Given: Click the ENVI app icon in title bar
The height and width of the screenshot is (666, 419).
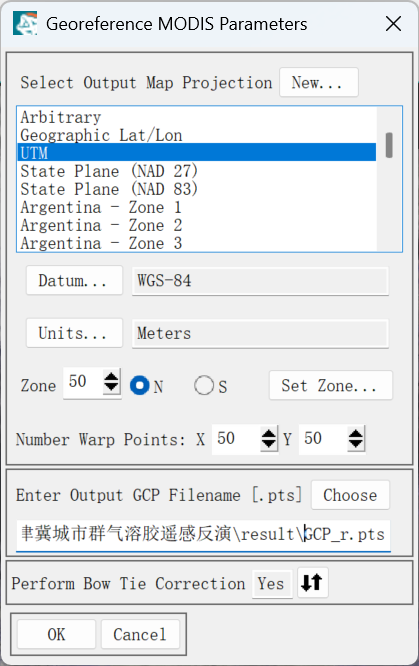Looking at the screenshot, I should pos(25,23).
